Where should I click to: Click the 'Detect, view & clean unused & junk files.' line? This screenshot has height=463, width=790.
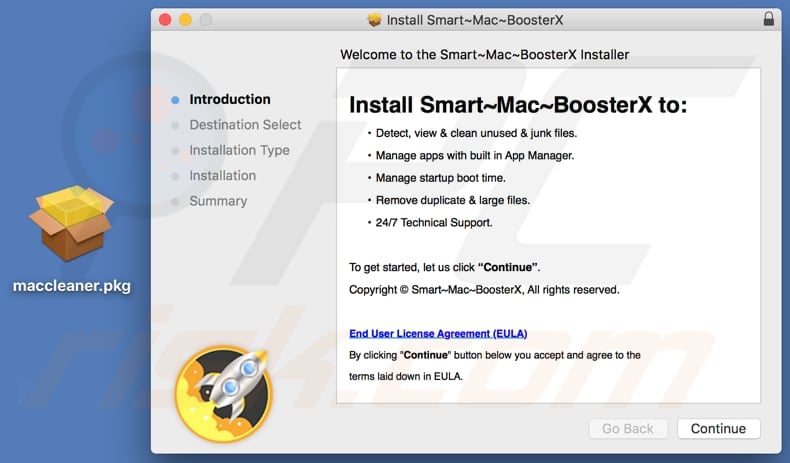coord(476,133)
